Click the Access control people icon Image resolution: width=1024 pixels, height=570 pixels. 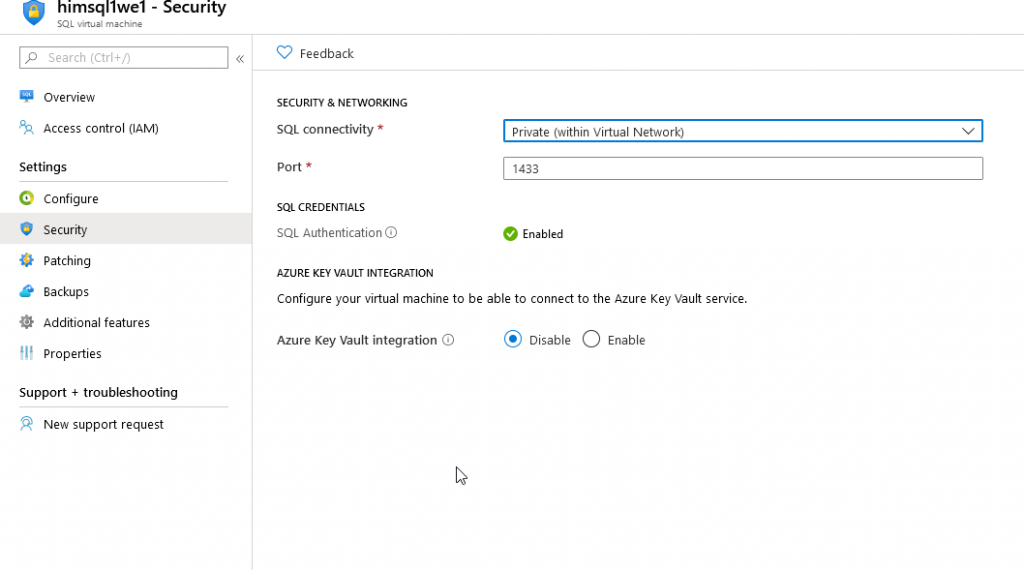point(26,127)
